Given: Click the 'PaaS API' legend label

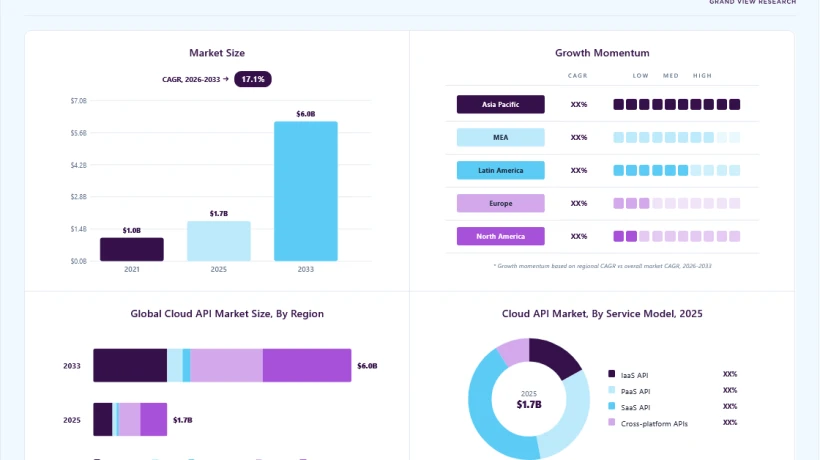Looking at the screenshot, I should tap(635, 392).
